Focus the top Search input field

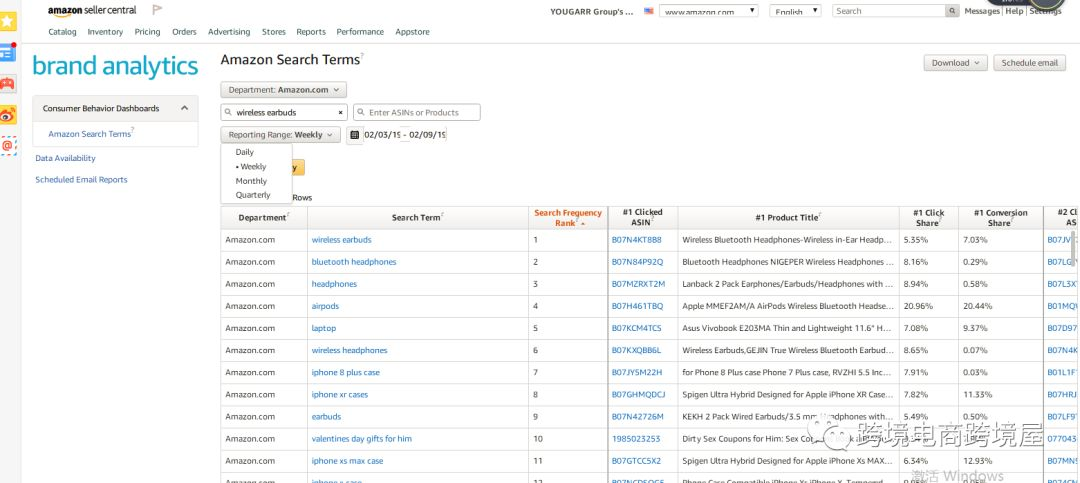[x=889, y=11]
